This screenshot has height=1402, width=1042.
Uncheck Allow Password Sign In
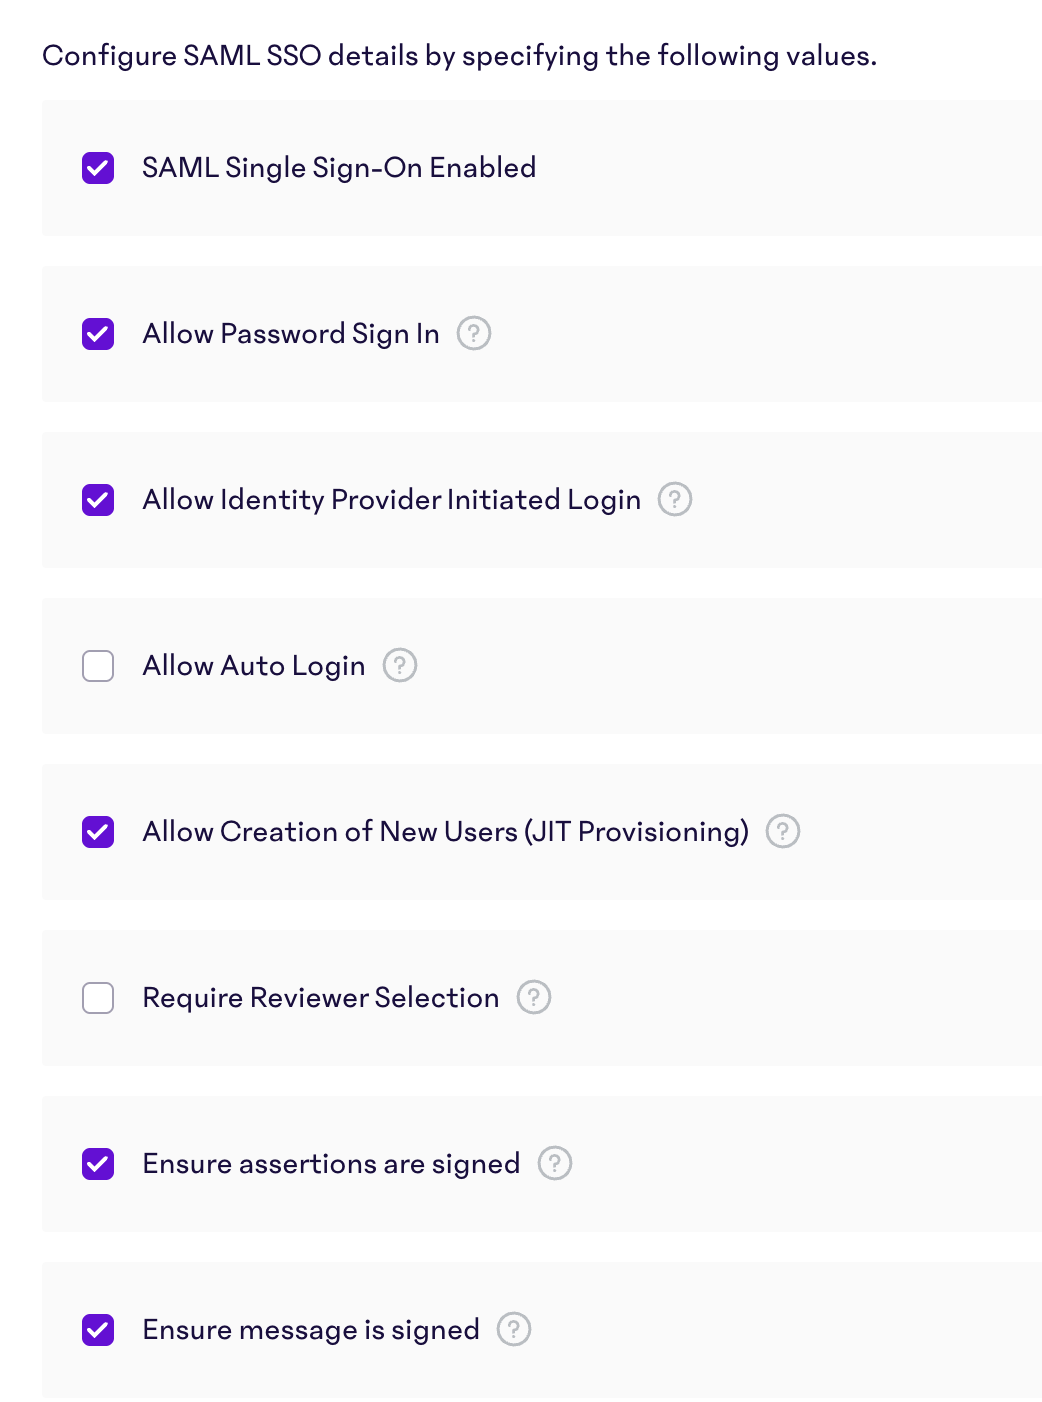point(97,333)
